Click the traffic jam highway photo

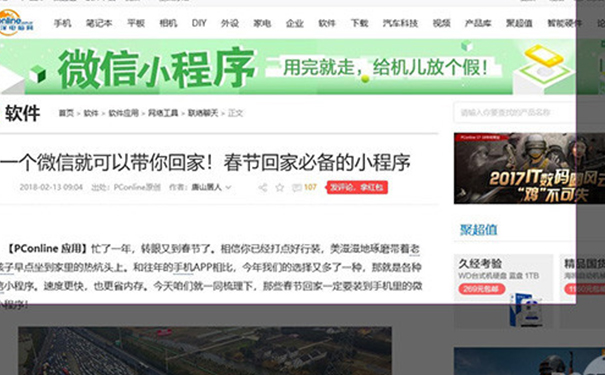205,351
